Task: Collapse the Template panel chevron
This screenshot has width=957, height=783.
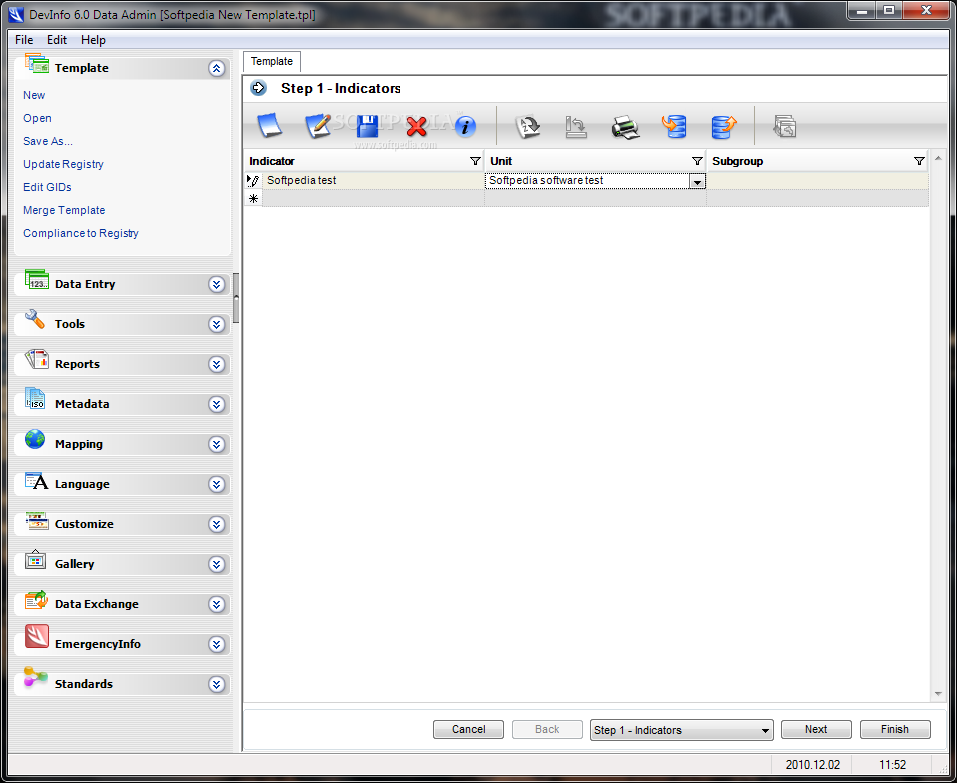Action: (x=217, y=68)
